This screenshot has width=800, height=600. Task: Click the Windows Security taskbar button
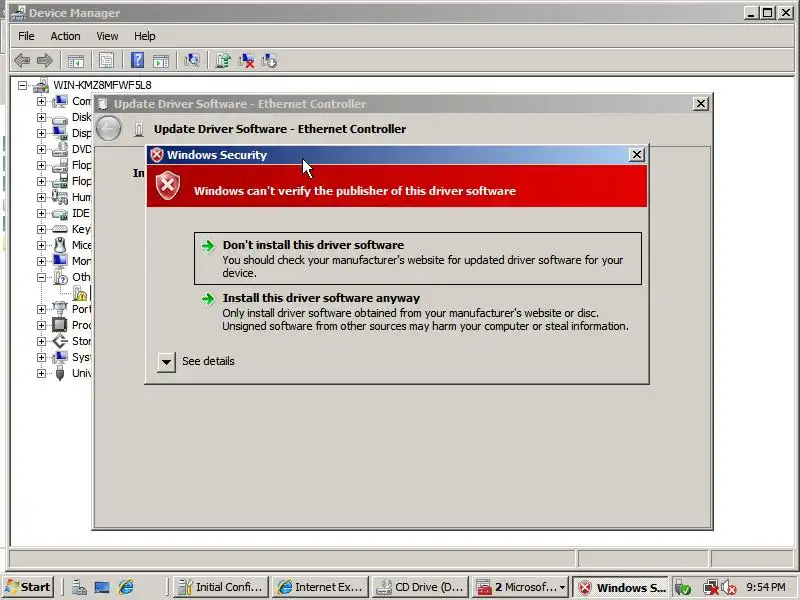click(x=620, y=587)
